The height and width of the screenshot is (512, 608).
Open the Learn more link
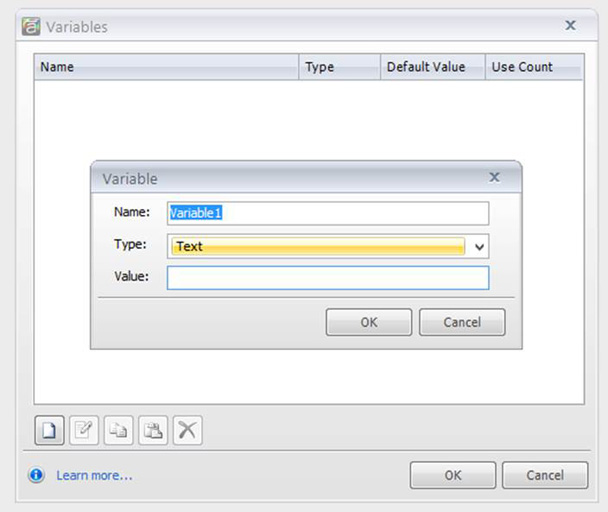coord(94,475)
